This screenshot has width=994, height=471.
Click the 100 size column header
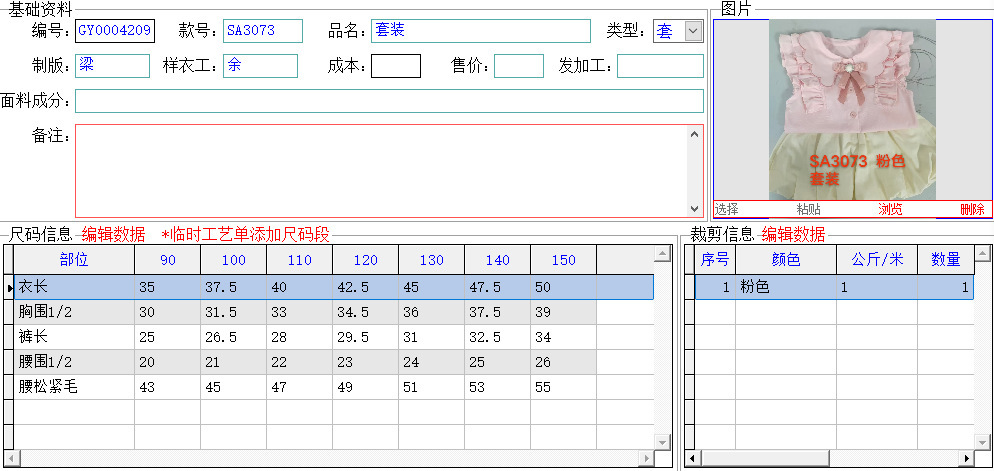click(x=233, y=260)
